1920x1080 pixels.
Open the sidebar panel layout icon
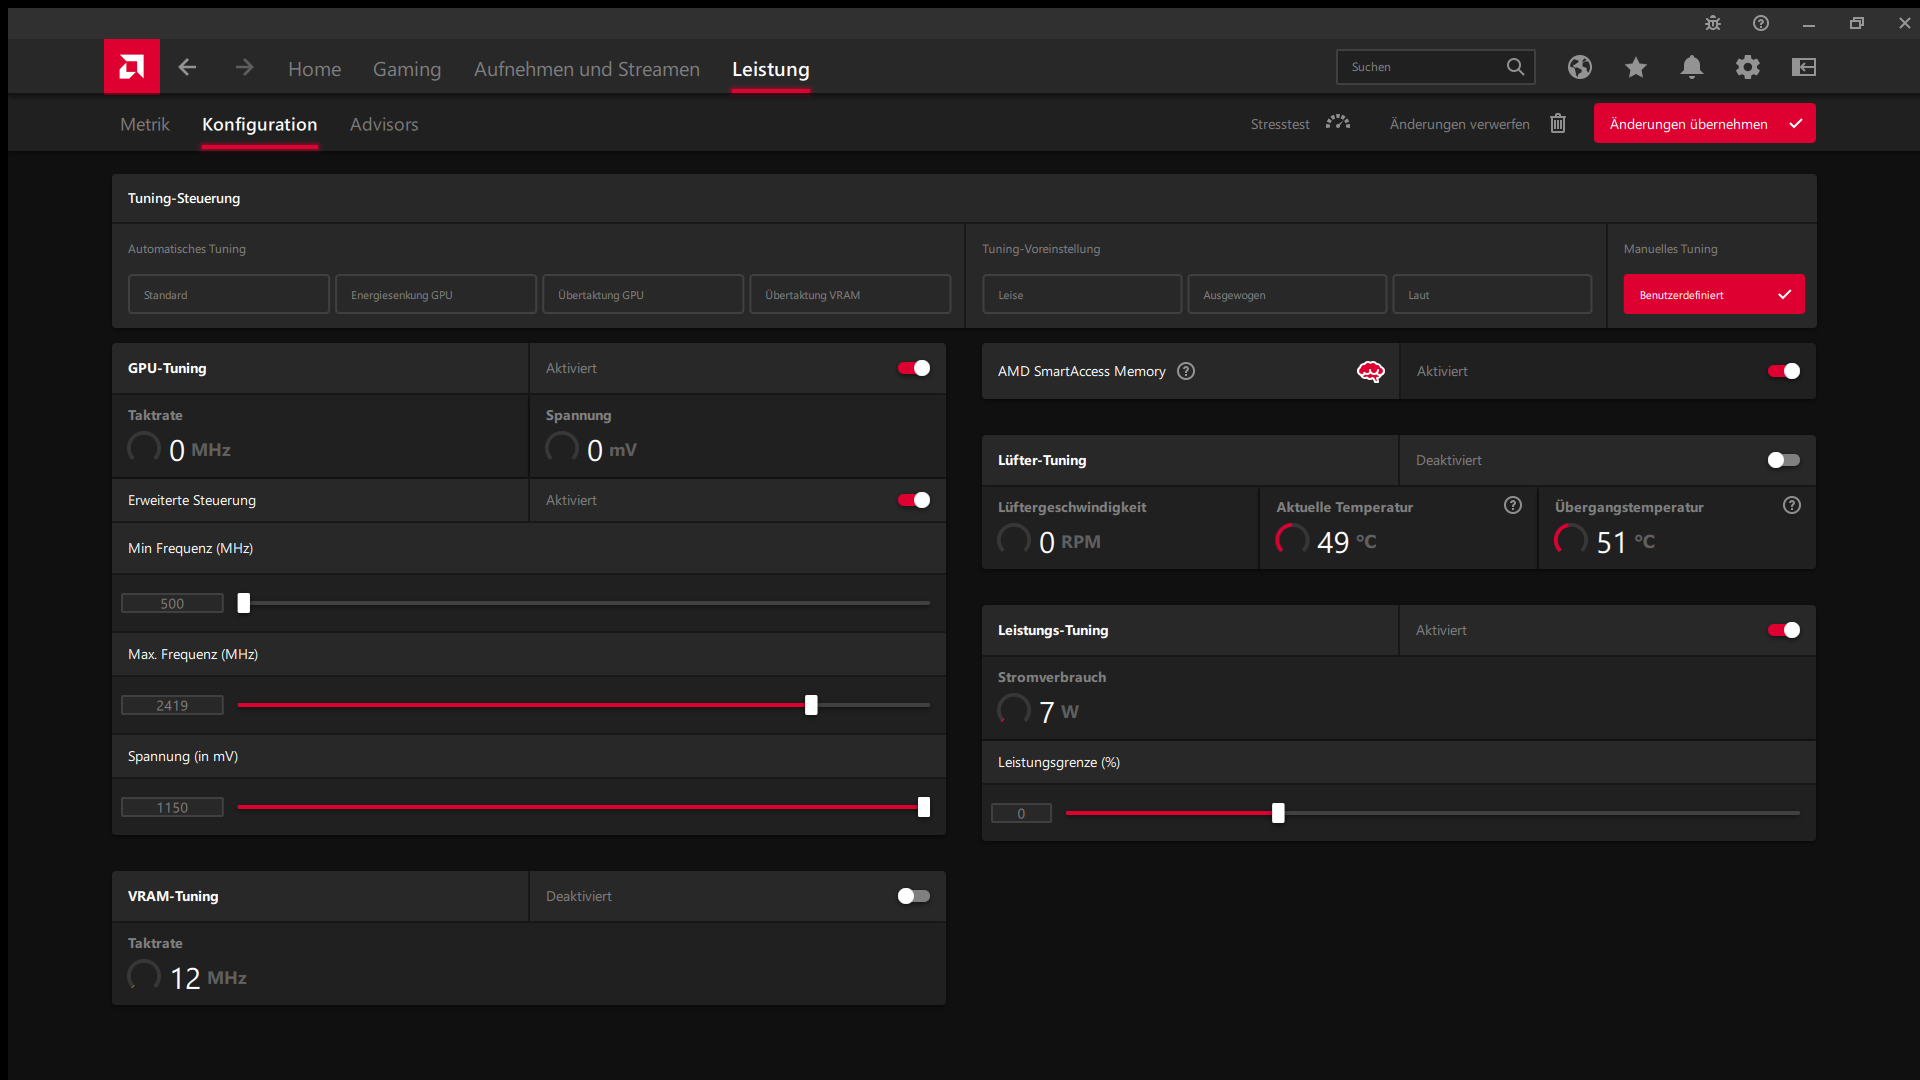(x=1803, y=67)
